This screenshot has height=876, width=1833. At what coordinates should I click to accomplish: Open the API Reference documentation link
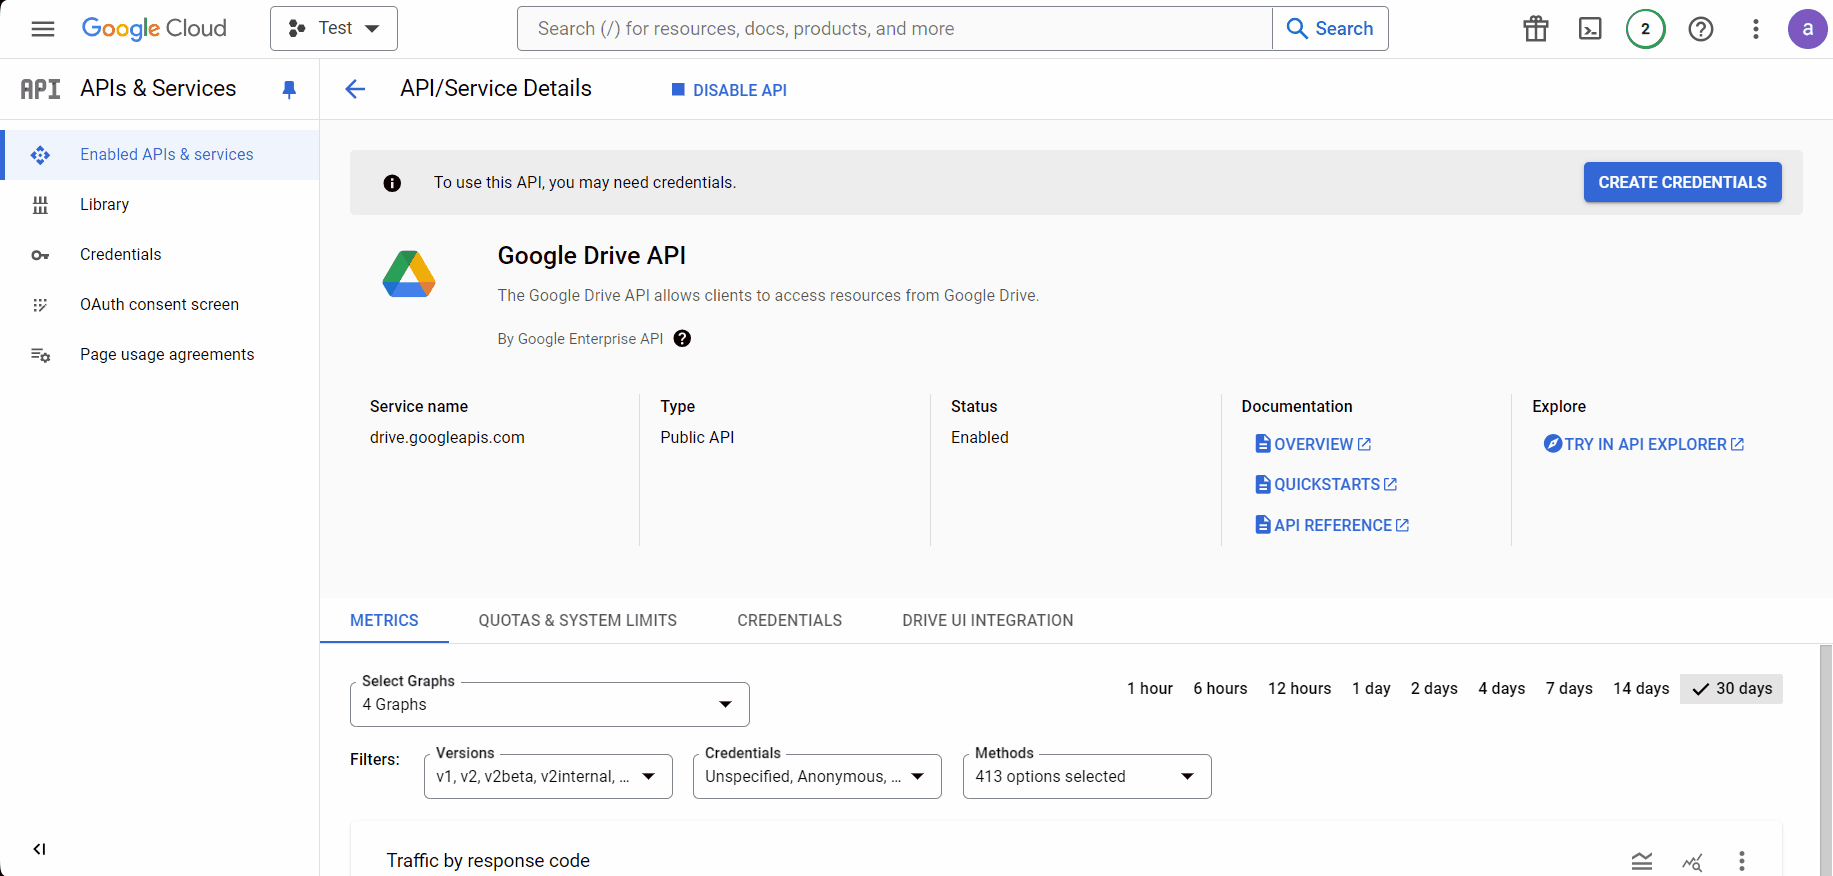coord(1332,525)
